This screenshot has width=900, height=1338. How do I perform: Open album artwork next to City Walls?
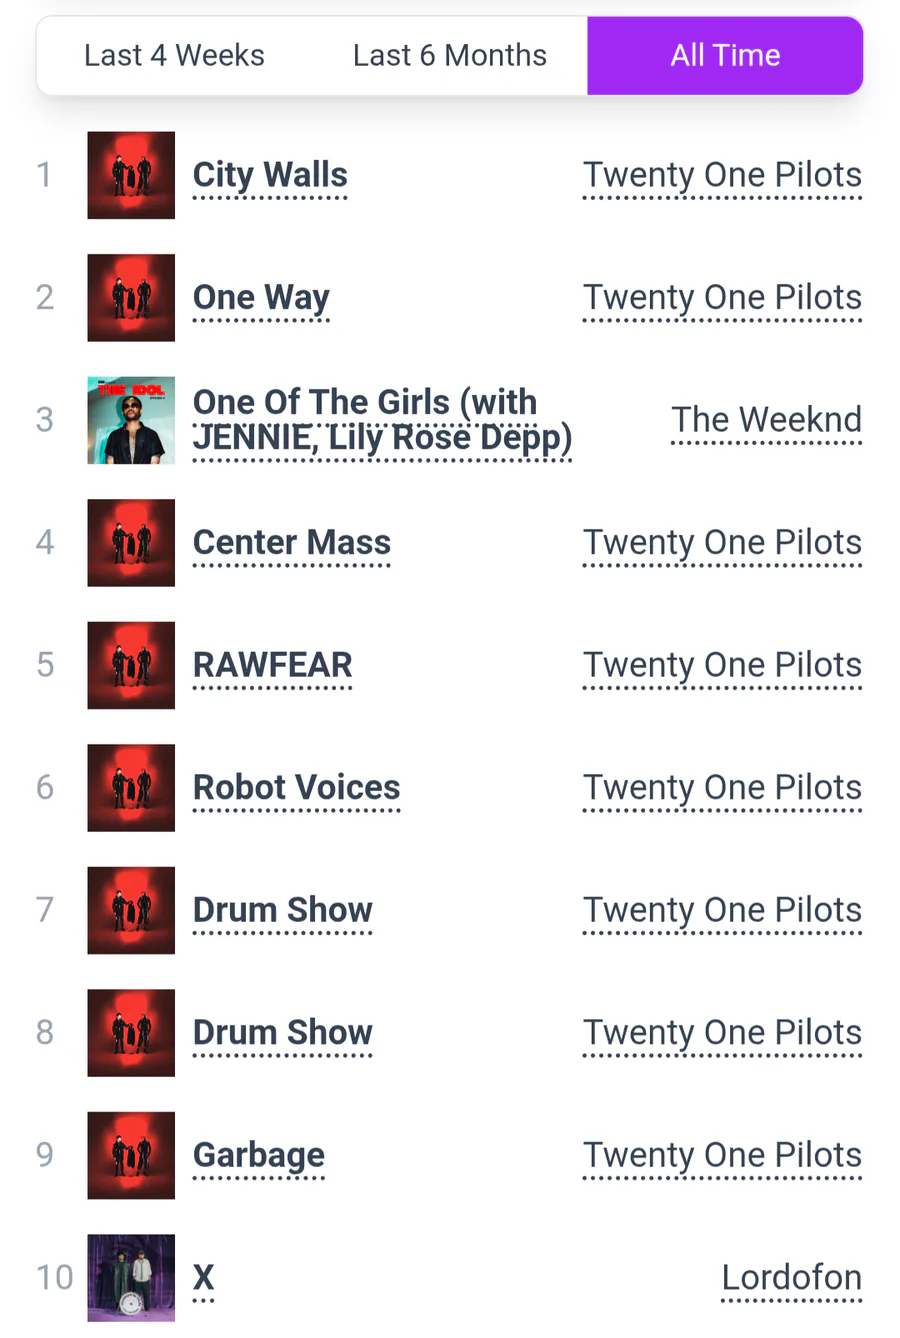[131, 175]
